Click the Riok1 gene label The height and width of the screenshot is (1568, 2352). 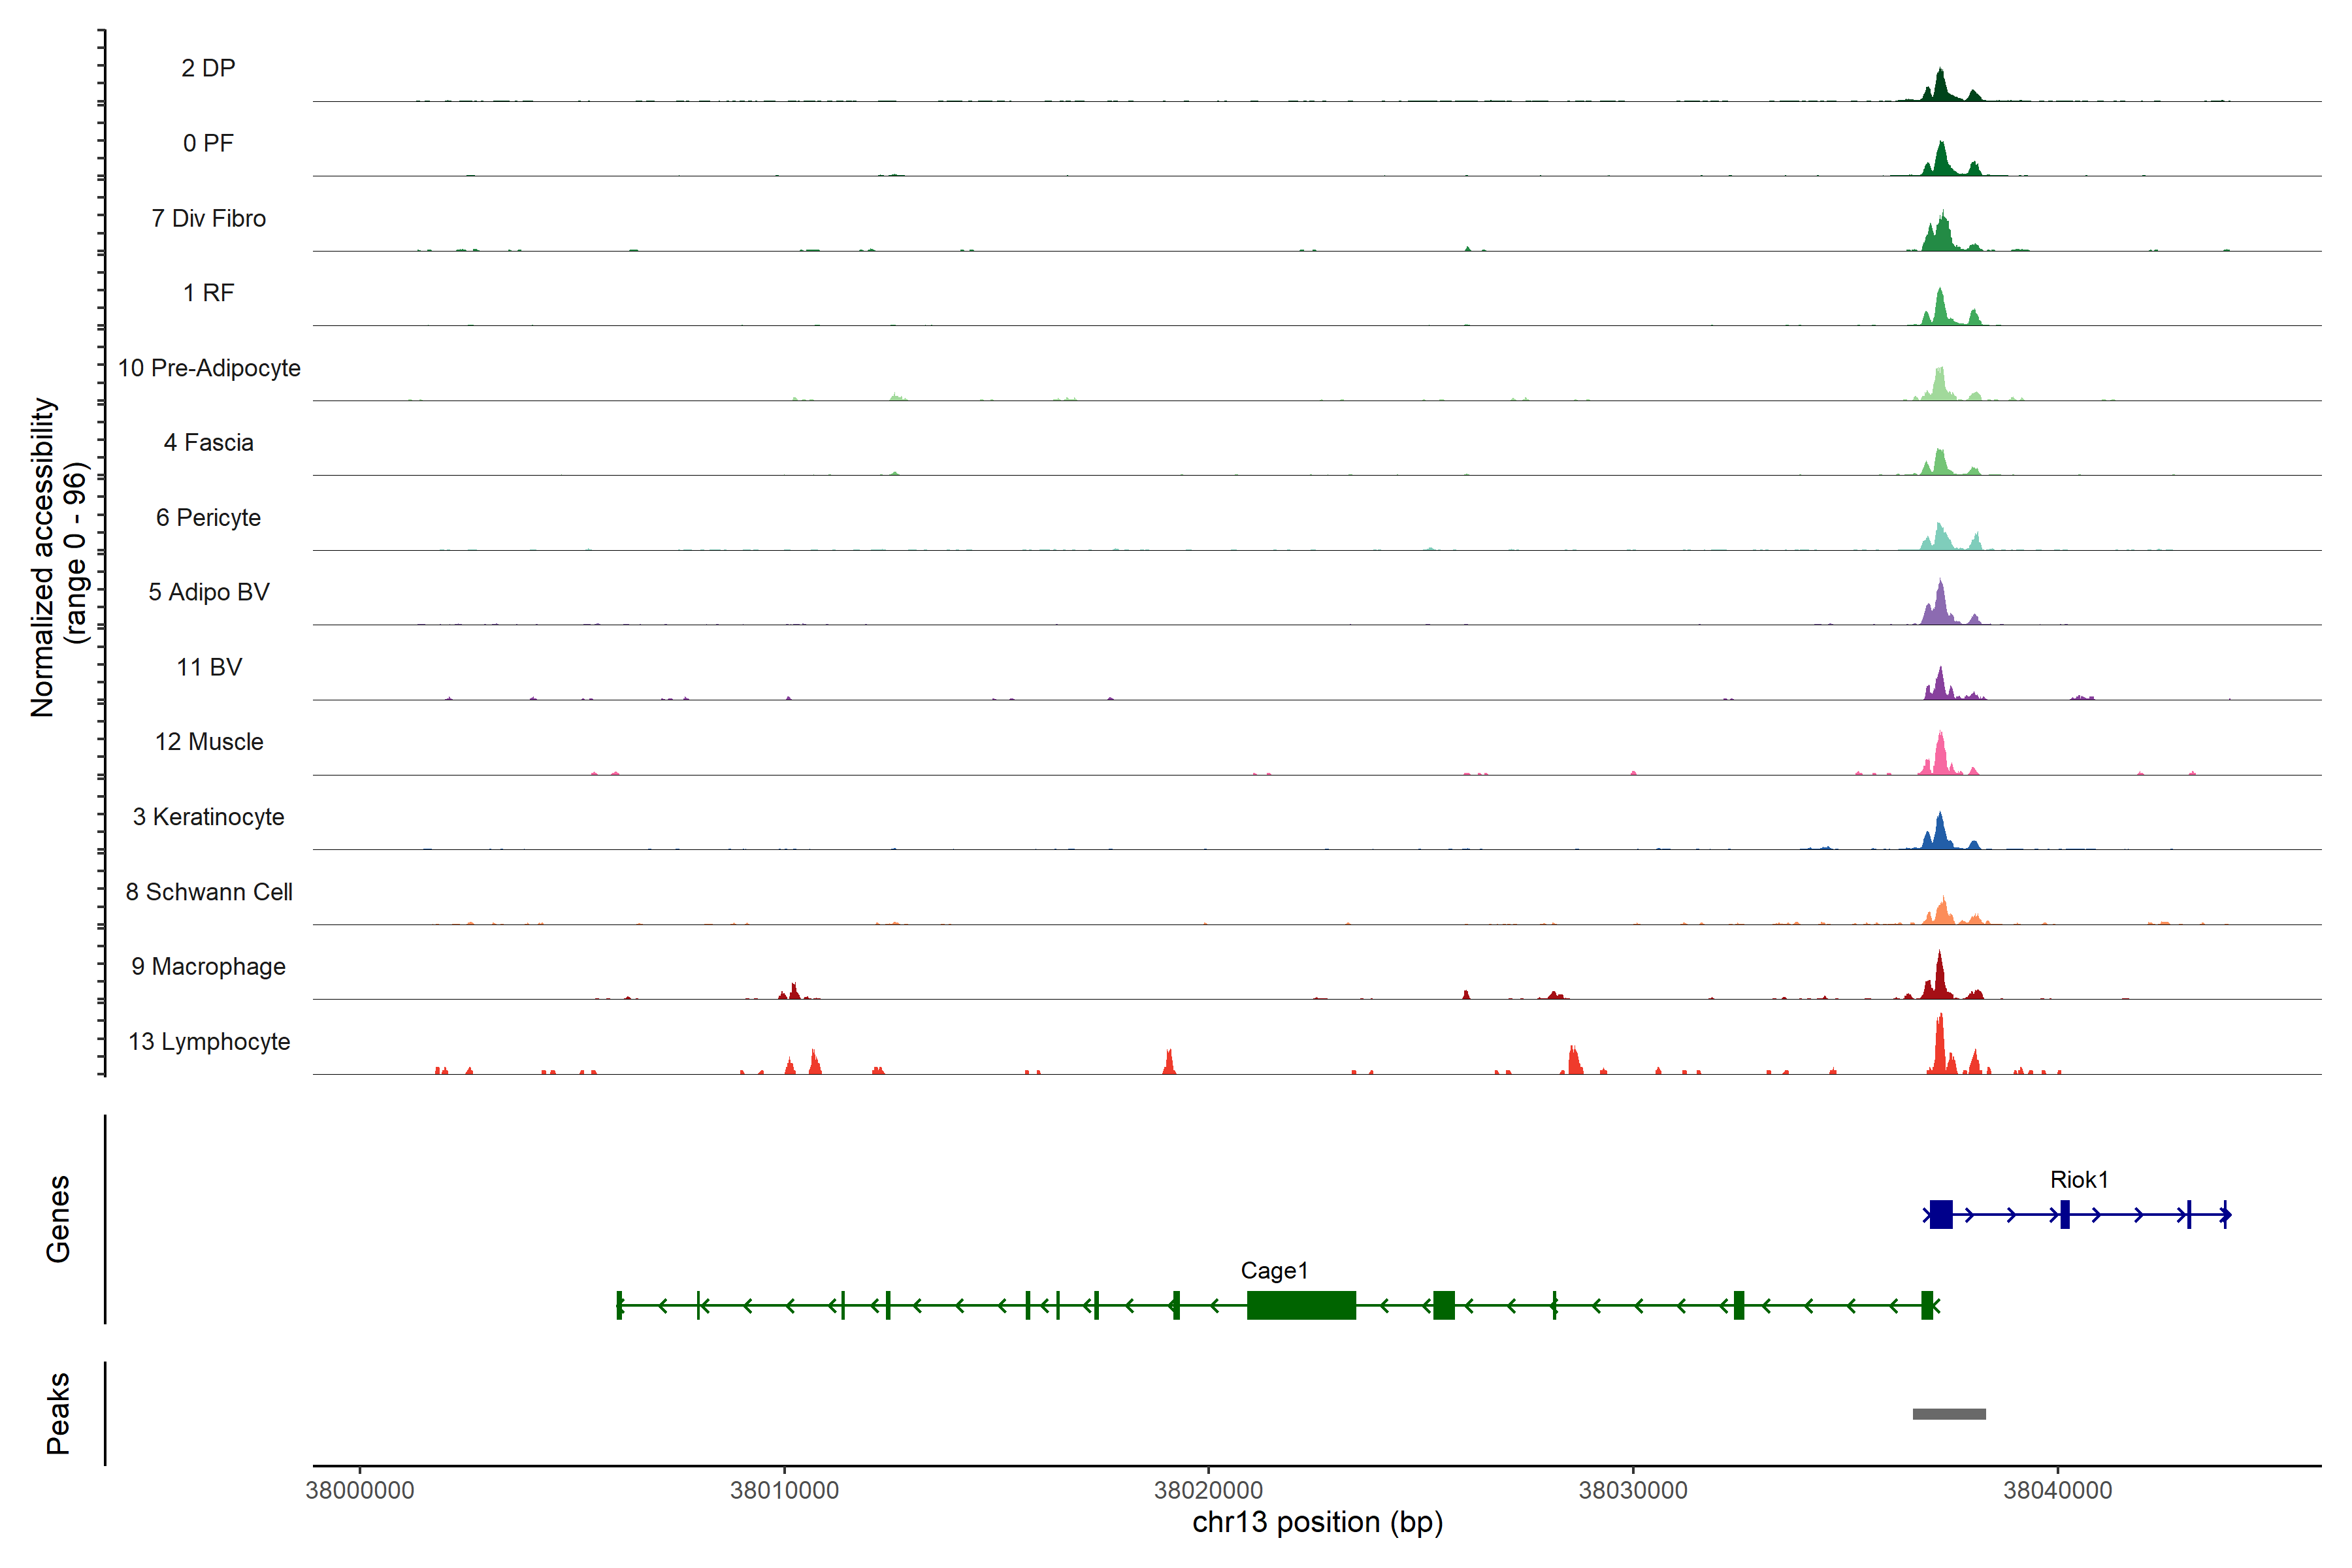[x=2078, y=1180]
